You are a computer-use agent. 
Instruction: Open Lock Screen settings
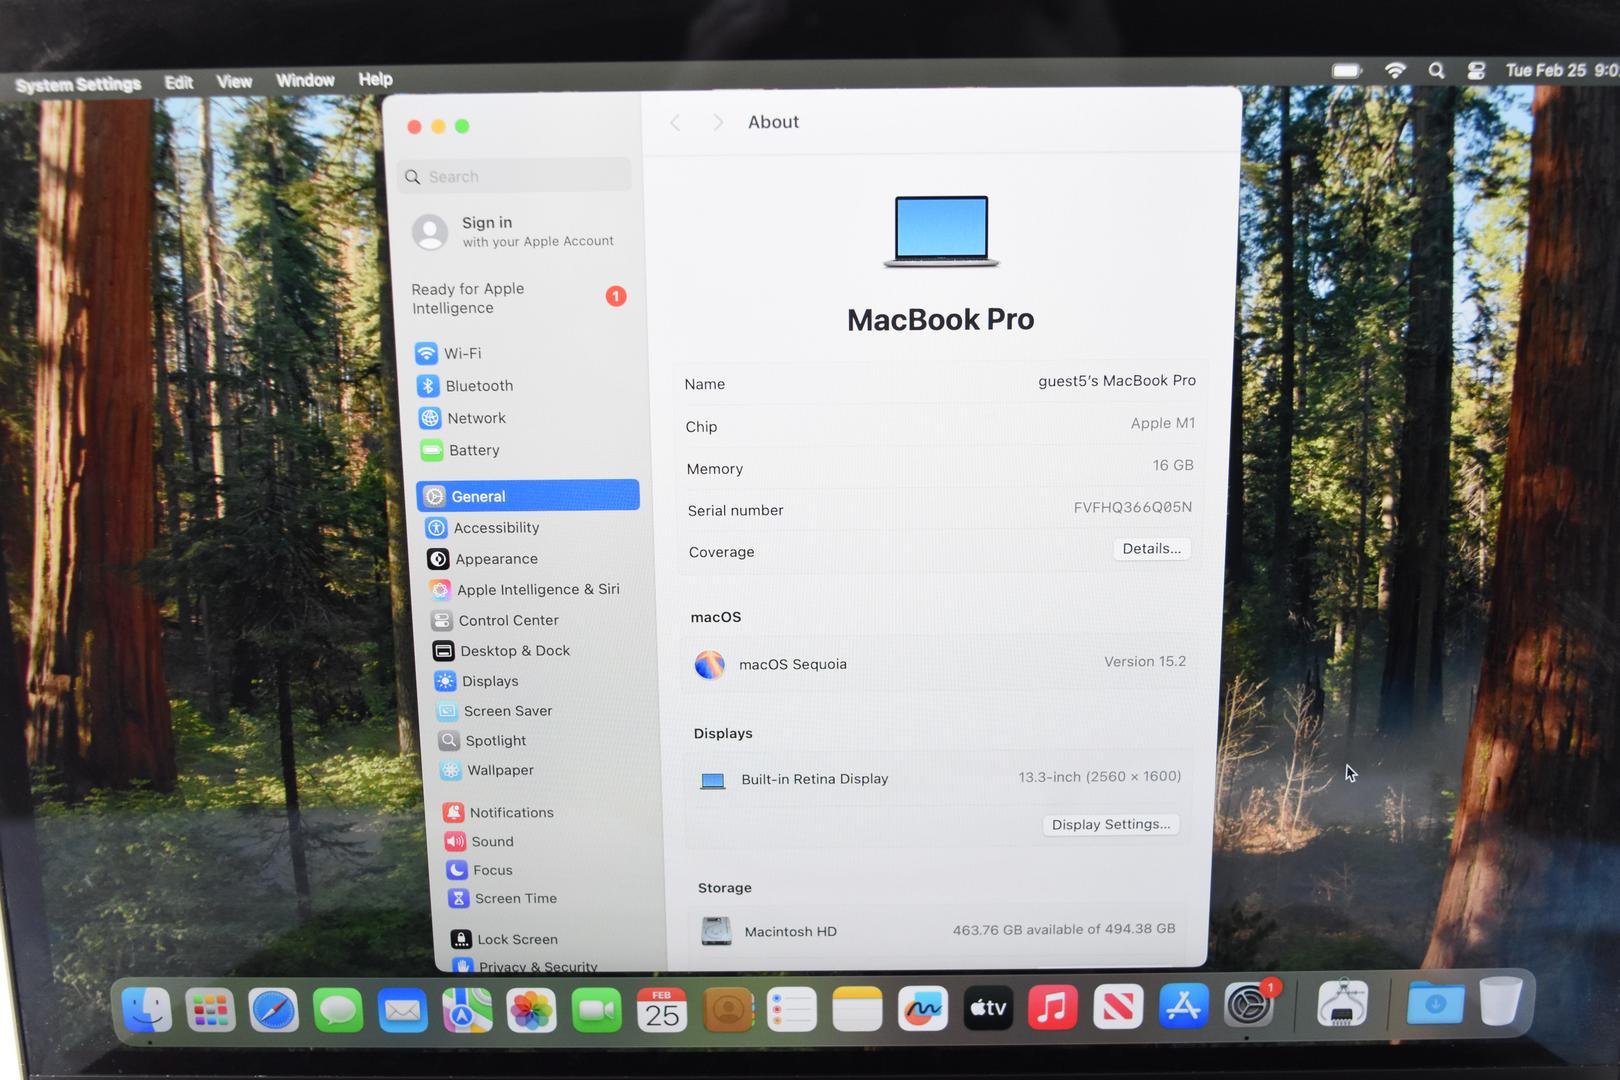click(505, 939)
